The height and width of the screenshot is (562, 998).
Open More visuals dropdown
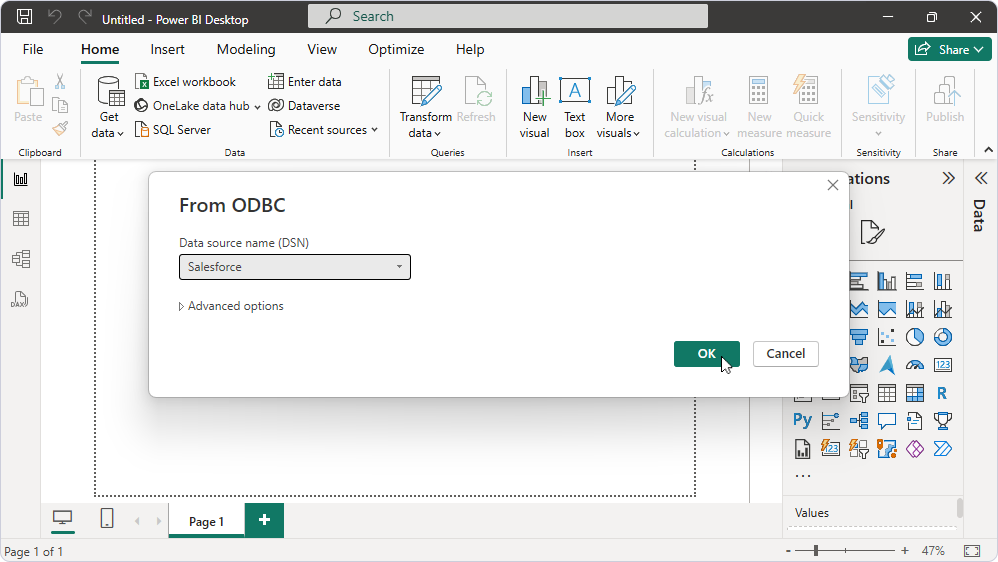(x=619, y=107)
